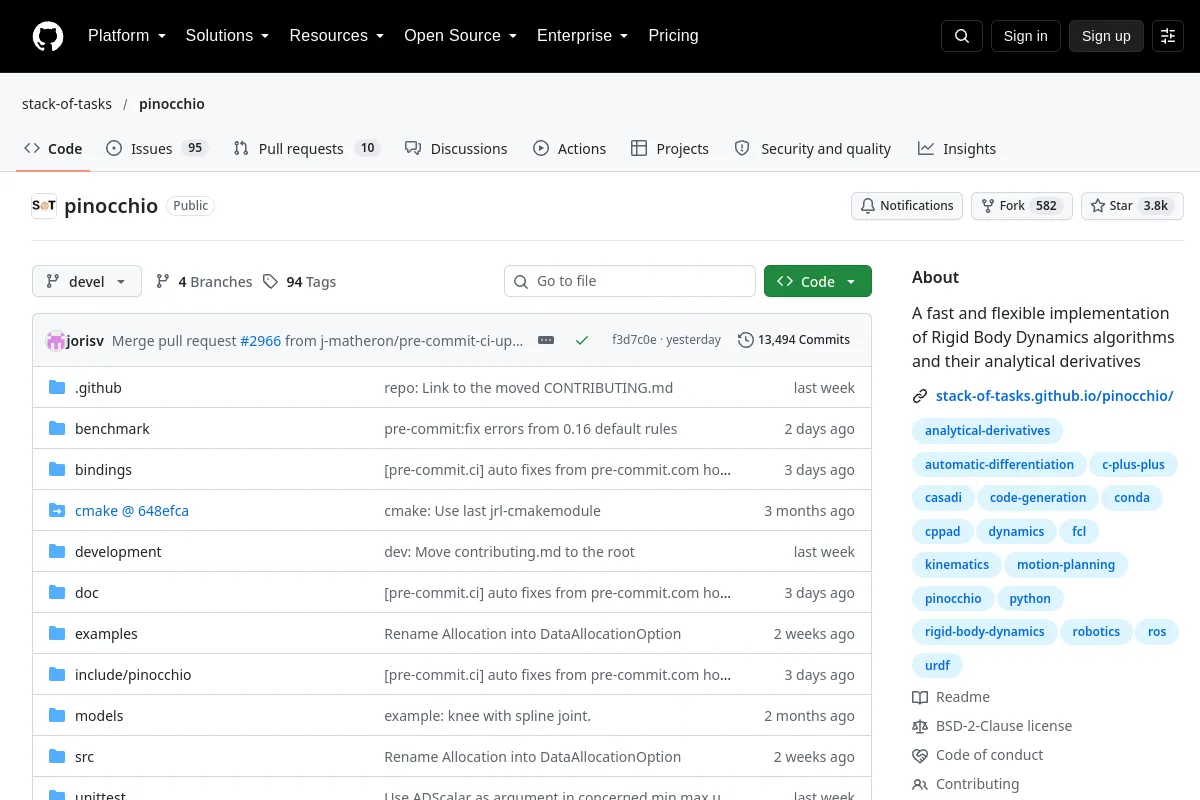
Task: View green check commit status
Action: tap(582, 340)
